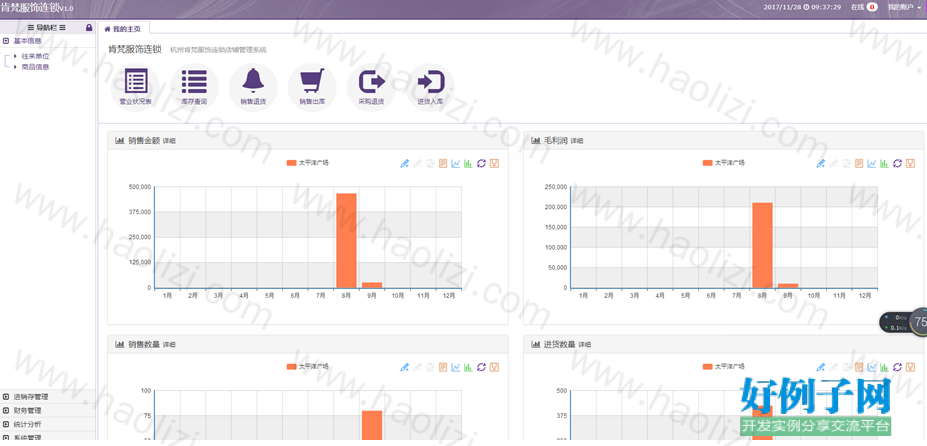Open 详细 link beside 毛利润
Viewport: 927px width, 446px height.
[576, 141]
